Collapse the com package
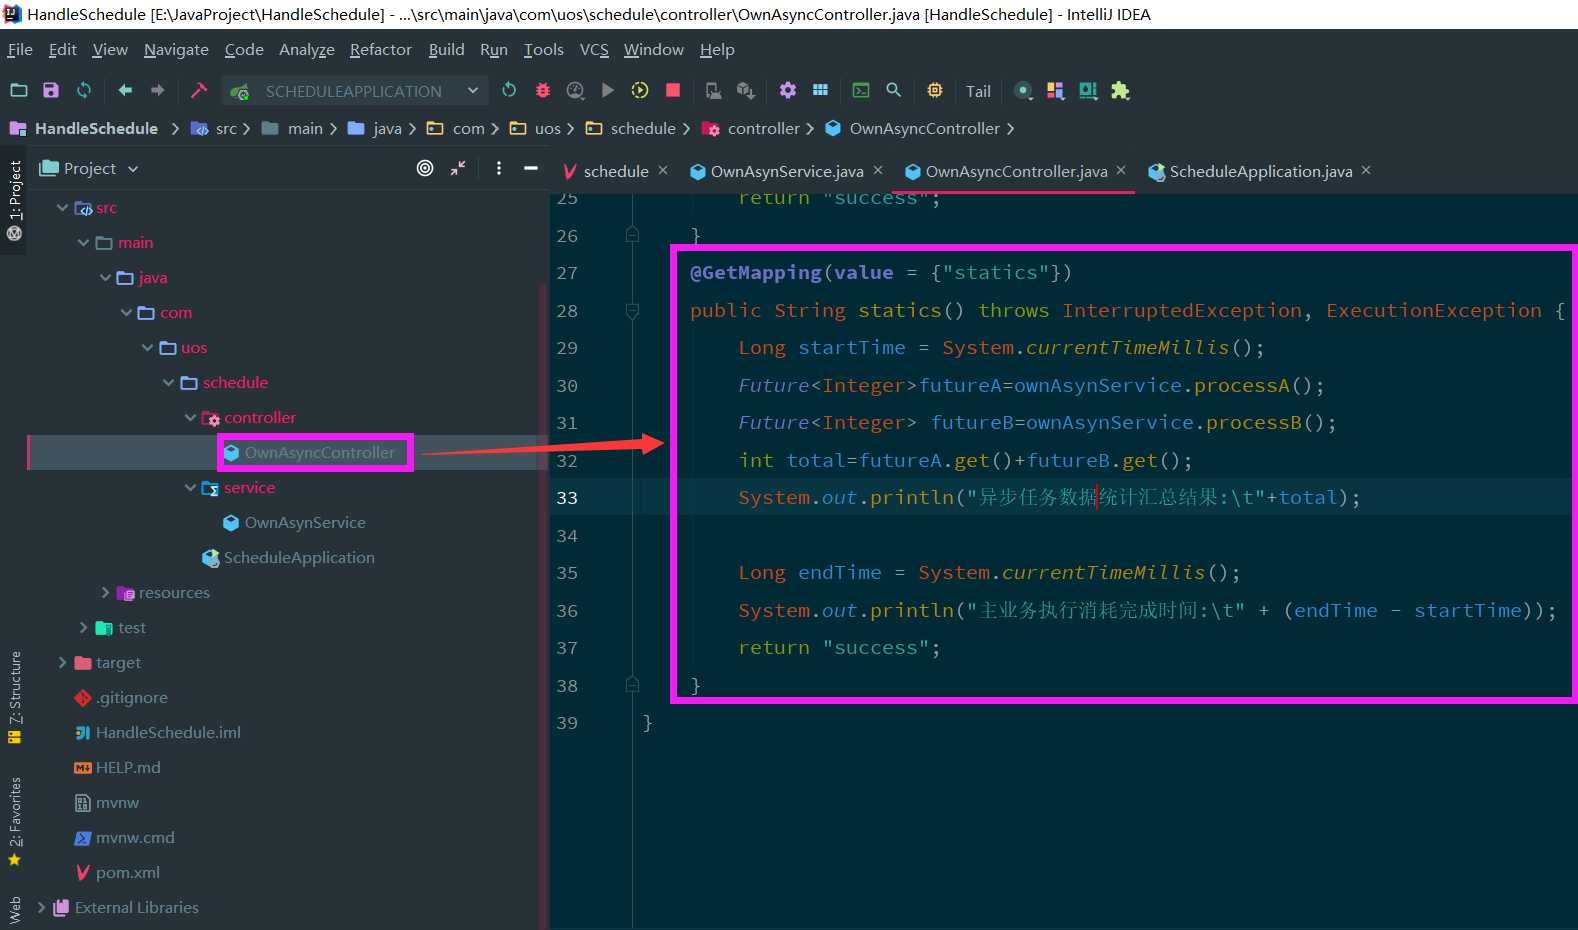The width and height of the screenshot is (1578, 930). pos(126,313)
